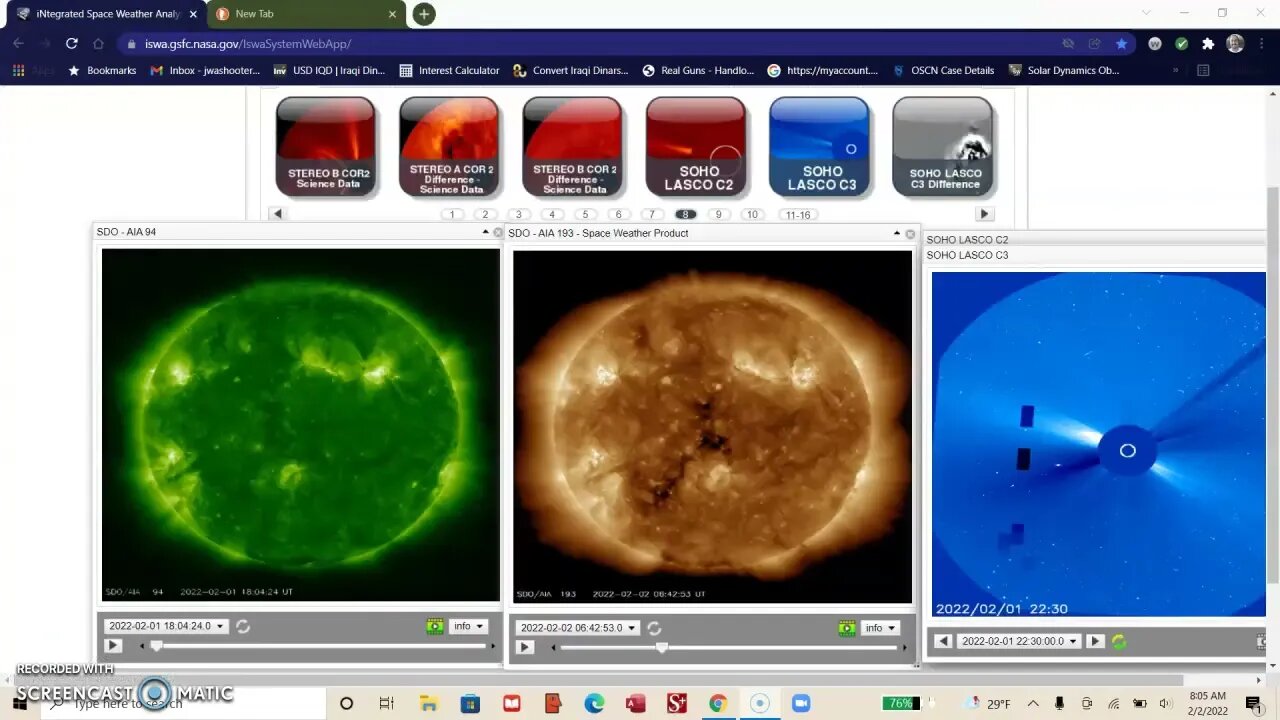
Task: Click the AIA 94 slider right arrow
Action: (x=493, y=646)
